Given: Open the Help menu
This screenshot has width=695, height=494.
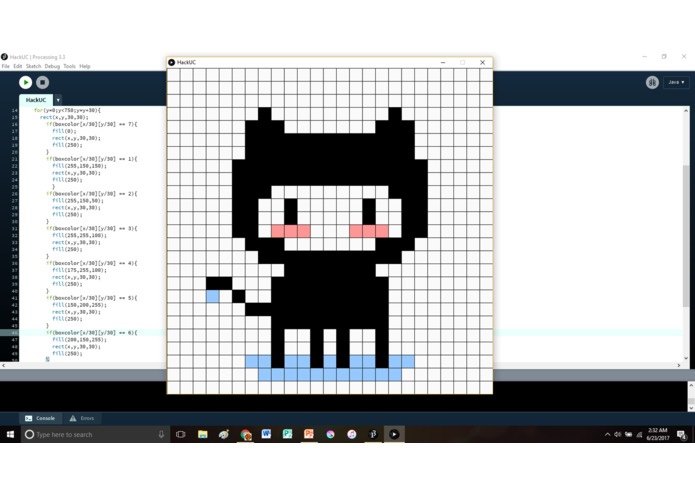Looking at the screenshot, I should pyautogui.click(x=85, y=66).
